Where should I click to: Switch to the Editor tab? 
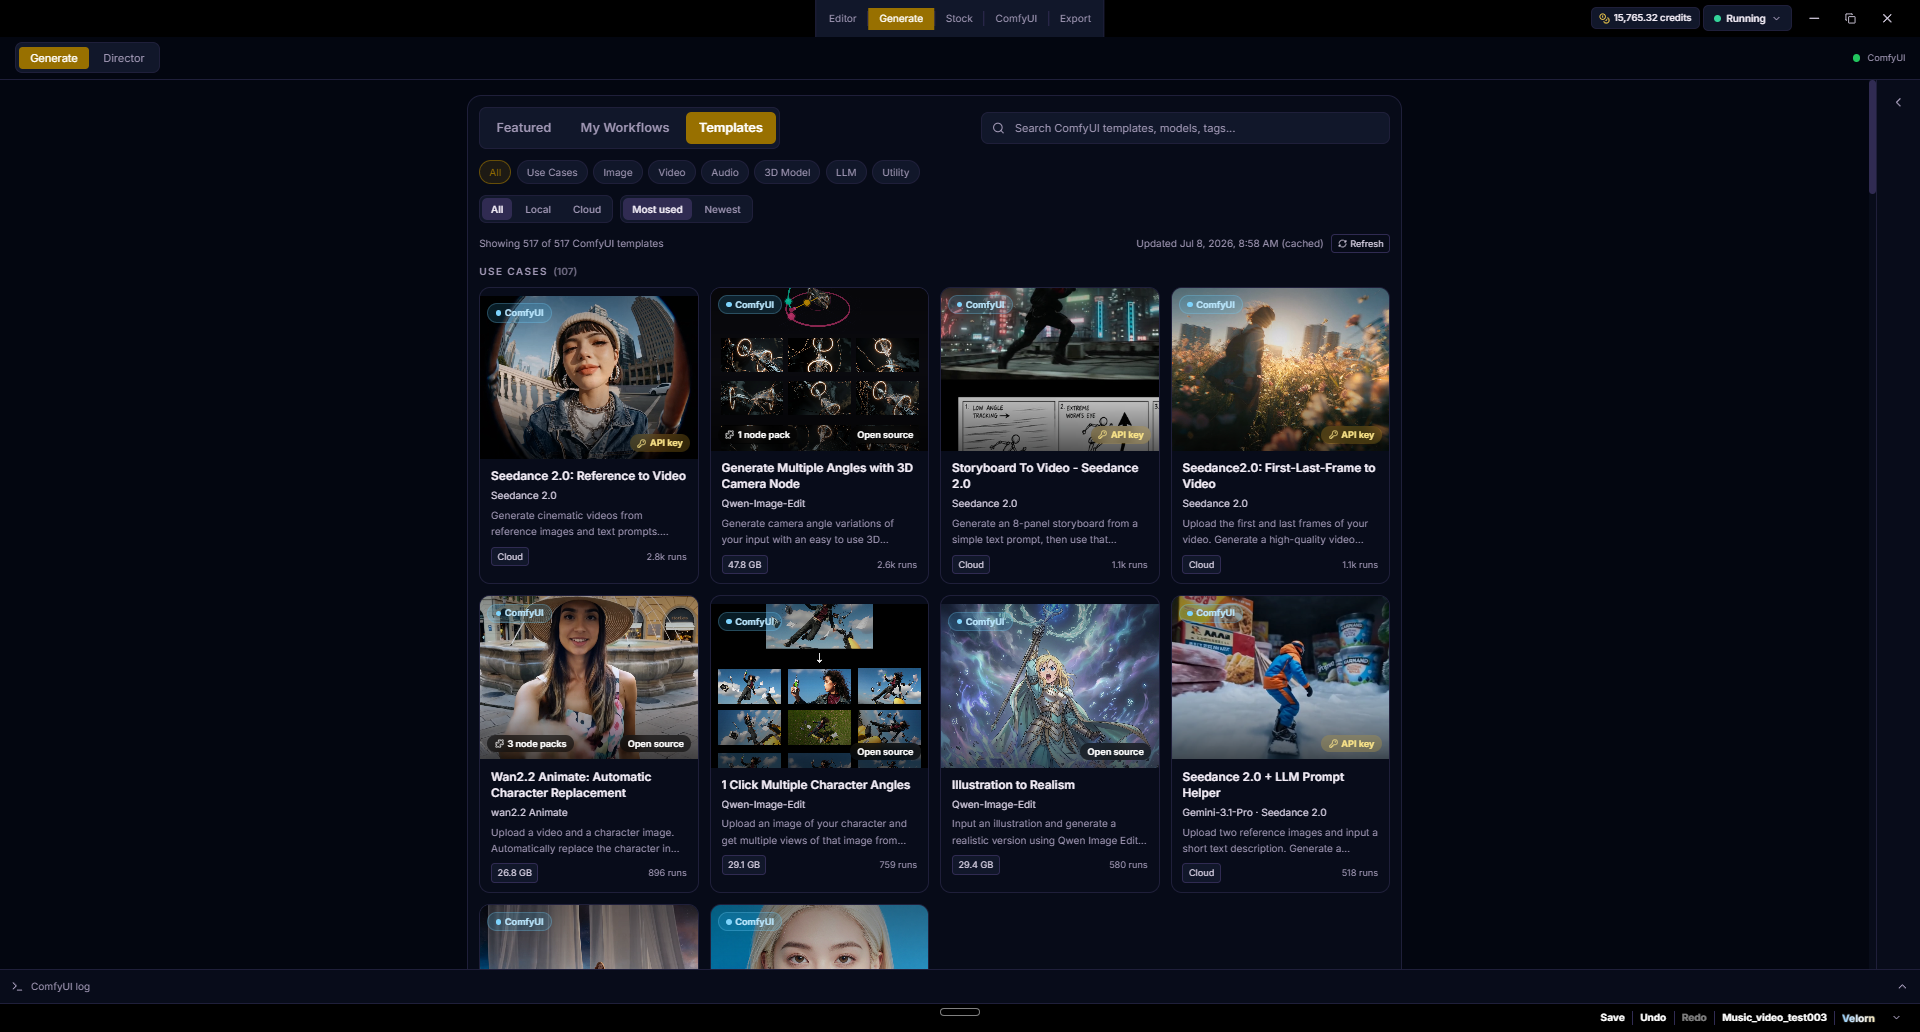coord(842,19)
